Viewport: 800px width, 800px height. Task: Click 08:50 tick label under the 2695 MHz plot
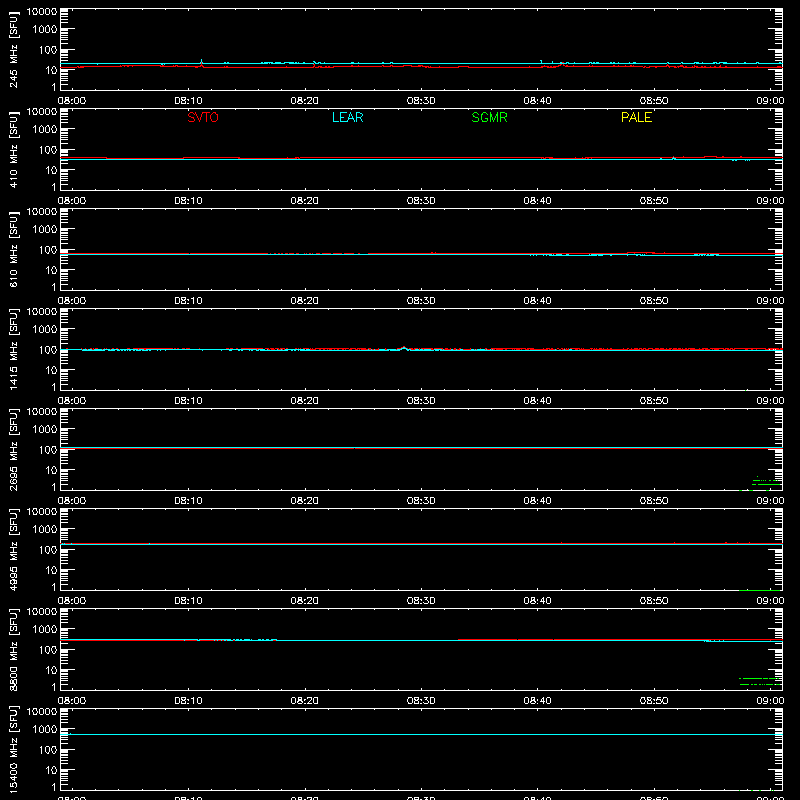(654, 501)
